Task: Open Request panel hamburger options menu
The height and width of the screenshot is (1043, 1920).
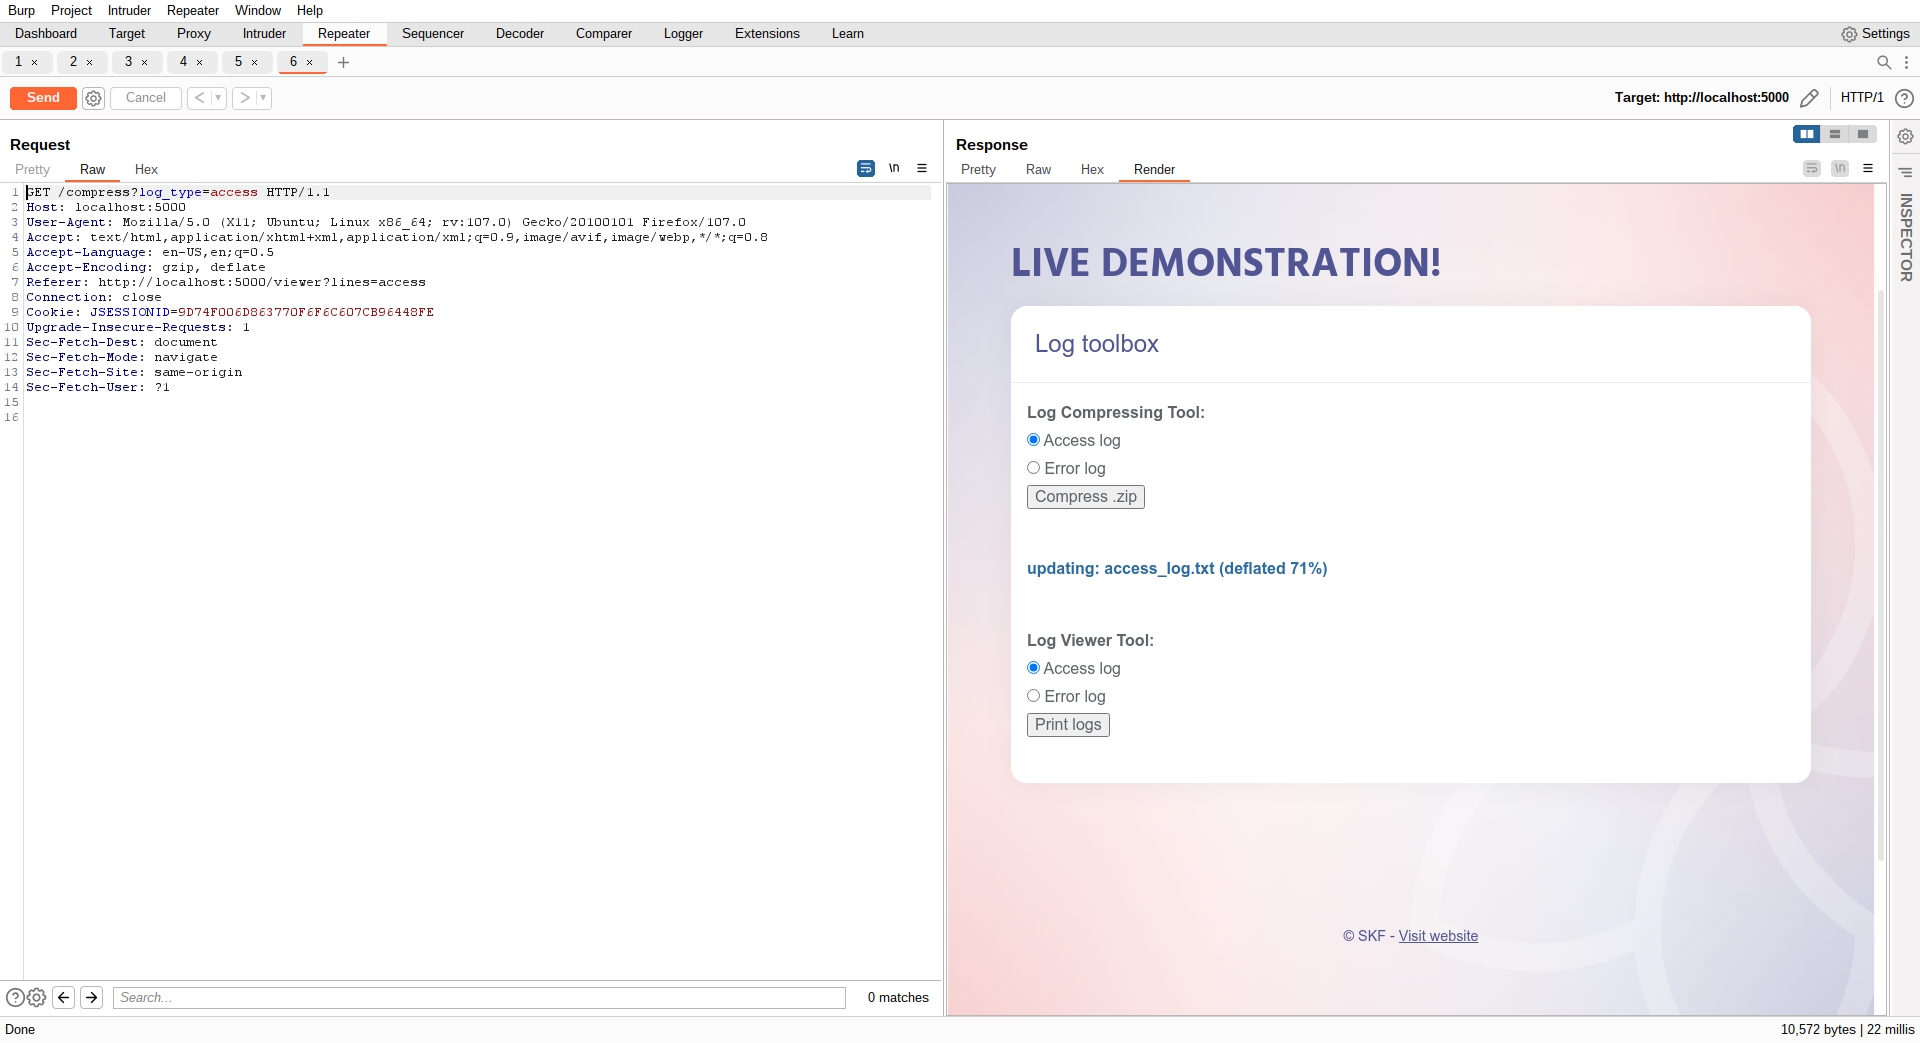Action: (x=922, y=169)
